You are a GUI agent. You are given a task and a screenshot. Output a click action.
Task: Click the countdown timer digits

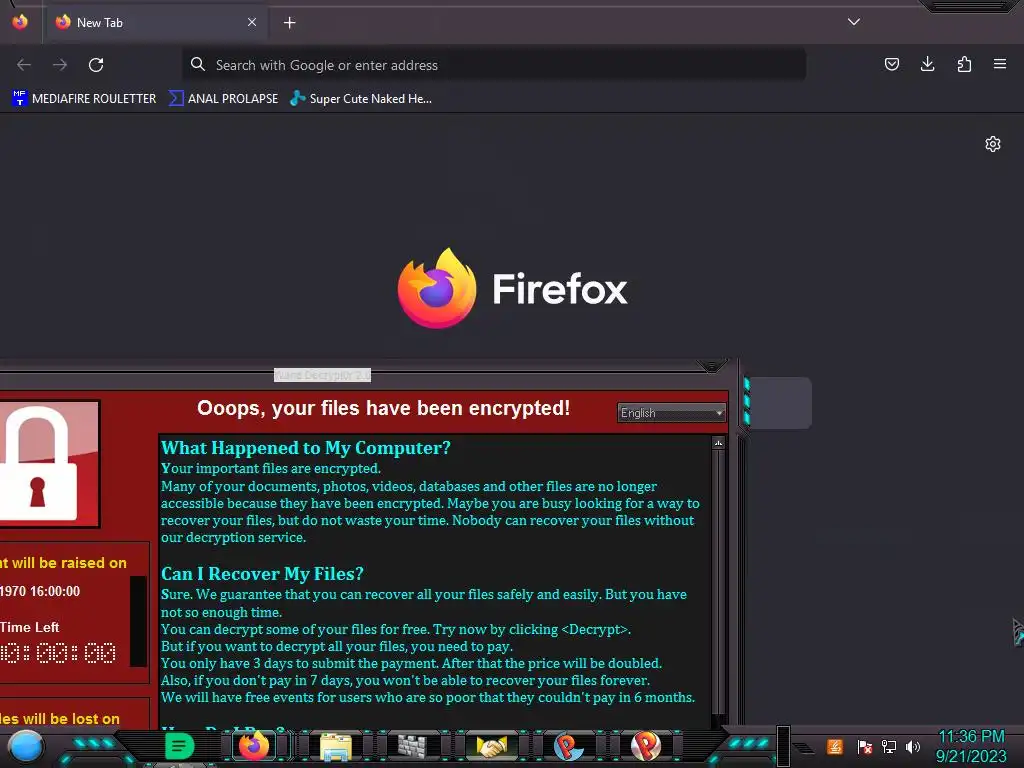click(58, 653)
